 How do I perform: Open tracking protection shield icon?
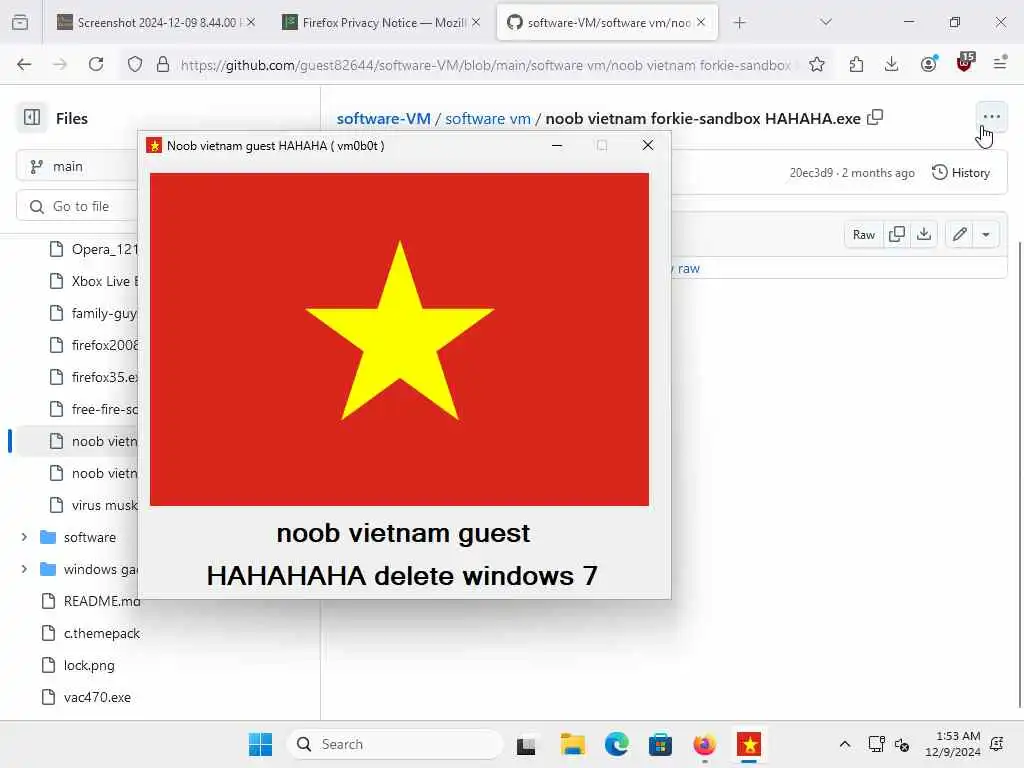[135, 64]
